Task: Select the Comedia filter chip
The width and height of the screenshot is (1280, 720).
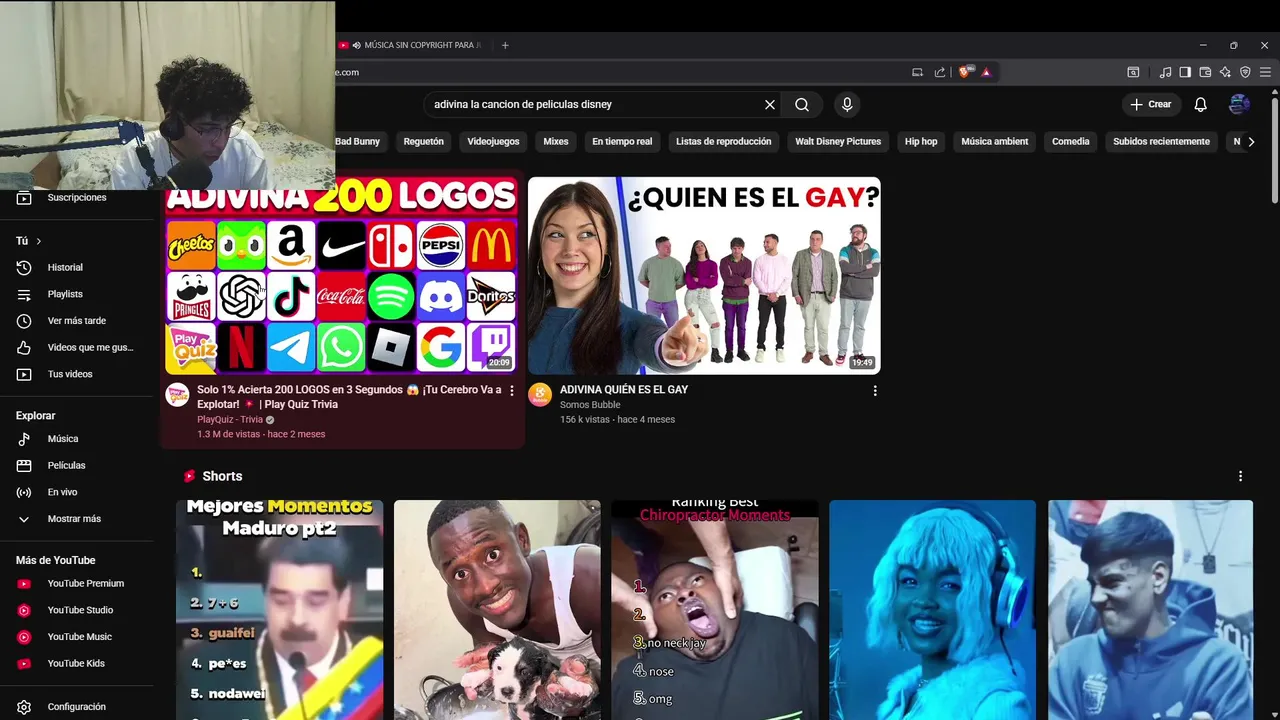Action: point(1071,142)
